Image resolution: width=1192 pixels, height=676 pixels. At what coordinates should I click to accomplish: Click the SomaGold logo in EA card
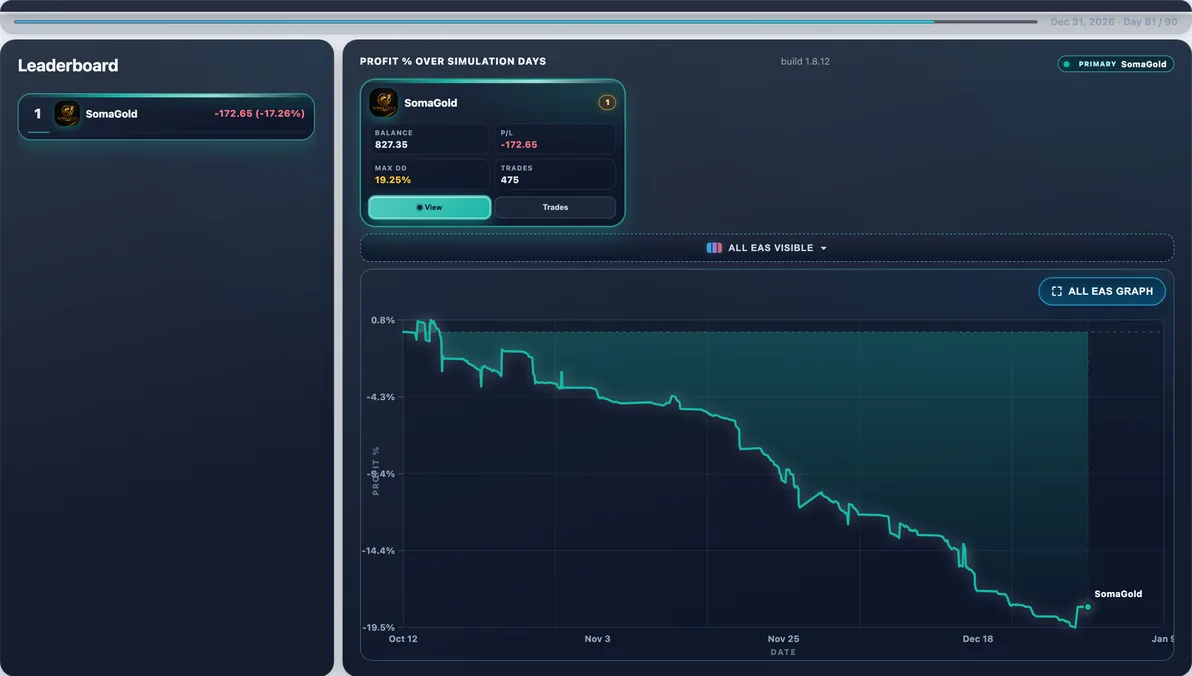pos(383,103)
